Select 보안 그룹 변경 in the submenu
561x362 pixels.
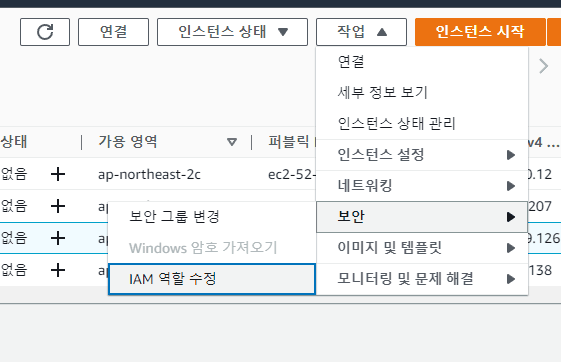click(x=212, y=217)
